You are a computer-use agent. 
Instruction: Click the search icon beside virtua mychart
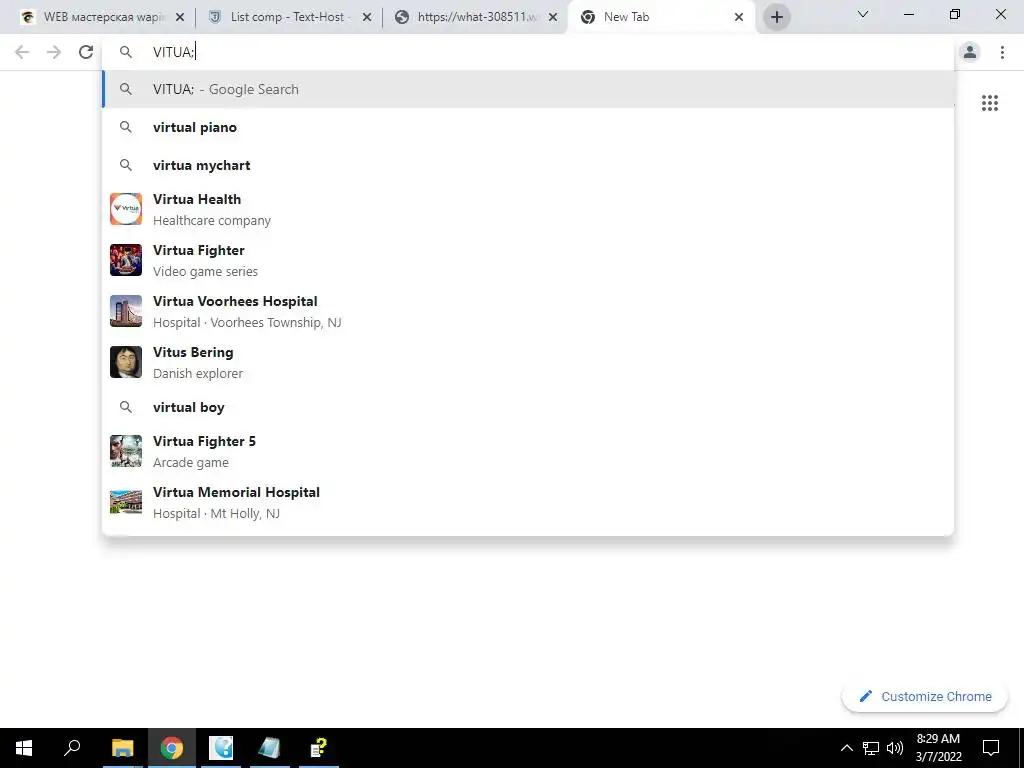click(126, 165)
